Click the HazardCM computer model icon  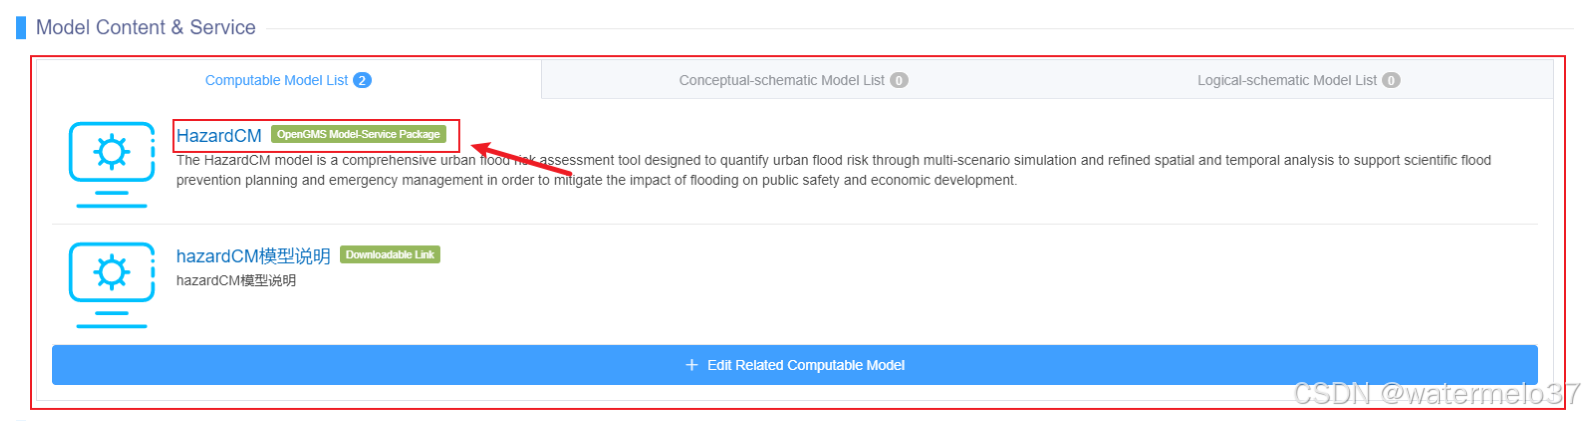click(x=111, y=164)
